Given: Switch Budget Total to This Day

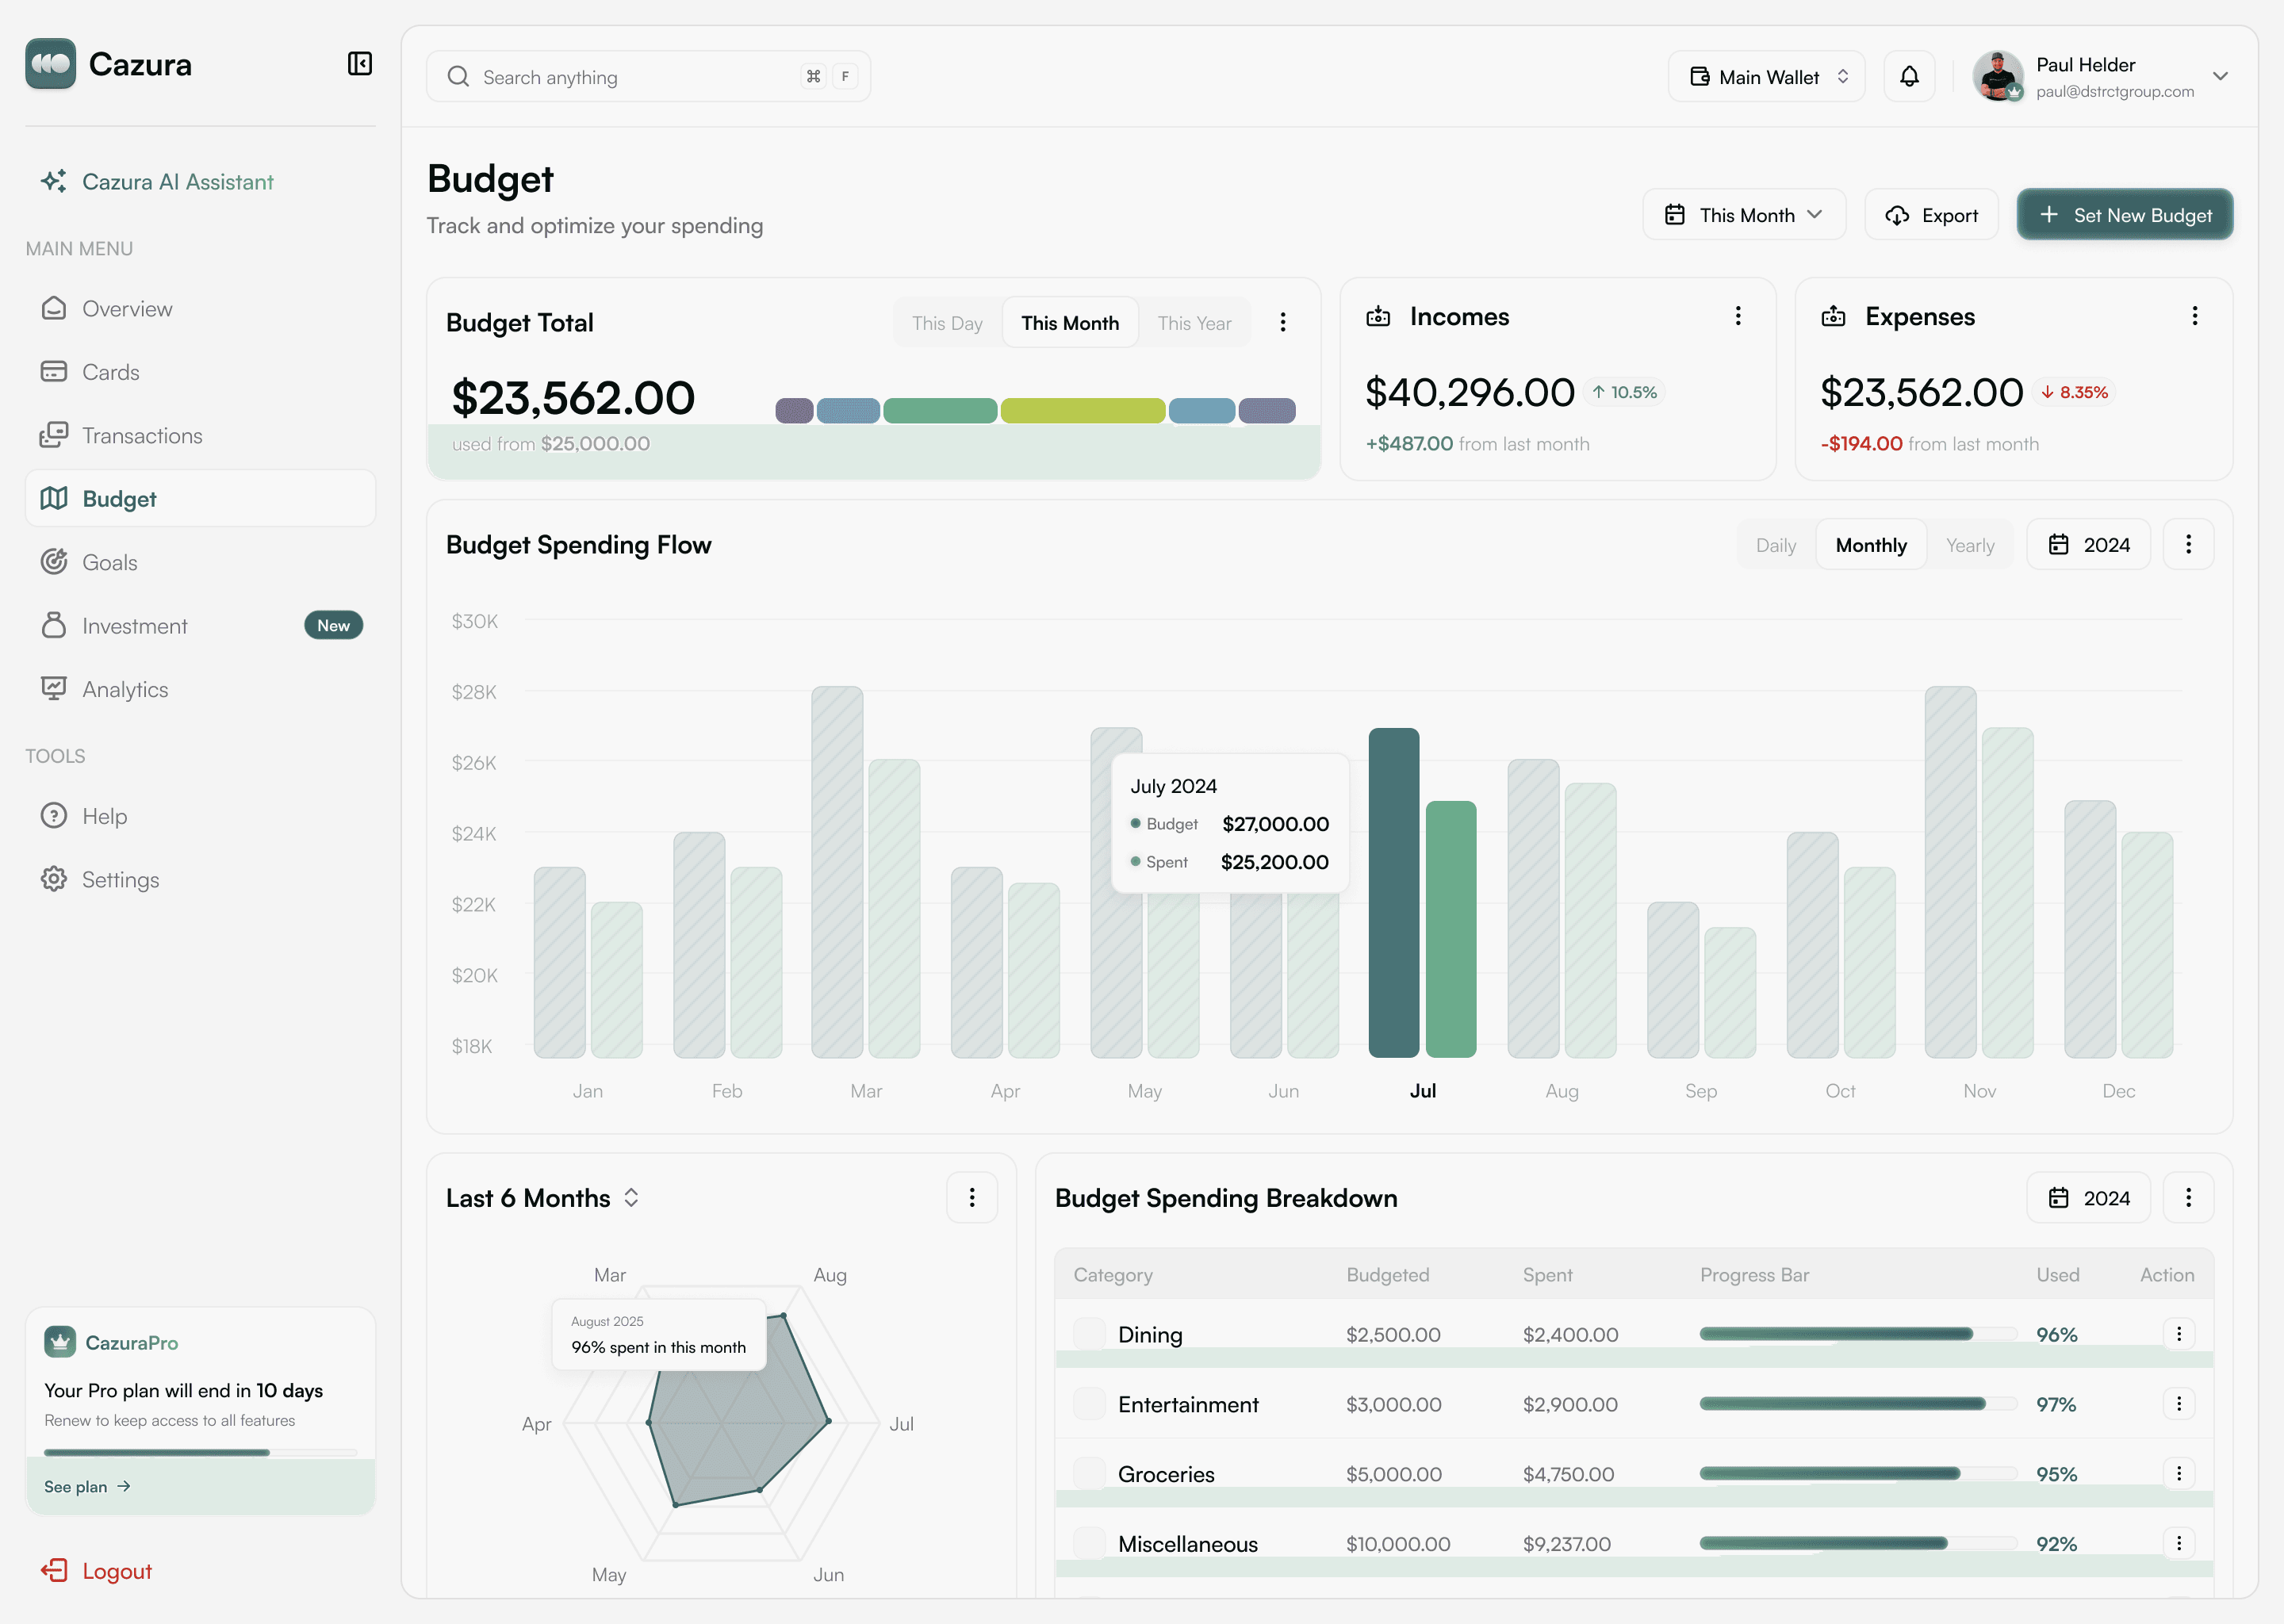Looking at the screenshot, I should click(947, 323).
